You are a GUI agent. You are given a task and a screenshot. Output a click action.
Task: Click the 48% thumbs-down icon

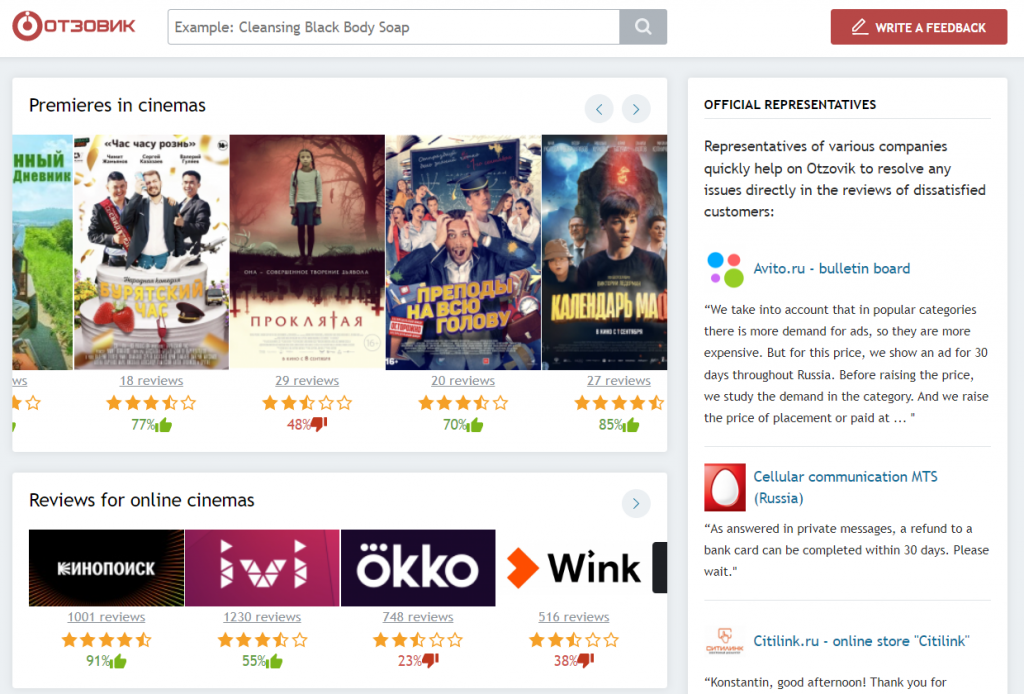pos(319,424)
